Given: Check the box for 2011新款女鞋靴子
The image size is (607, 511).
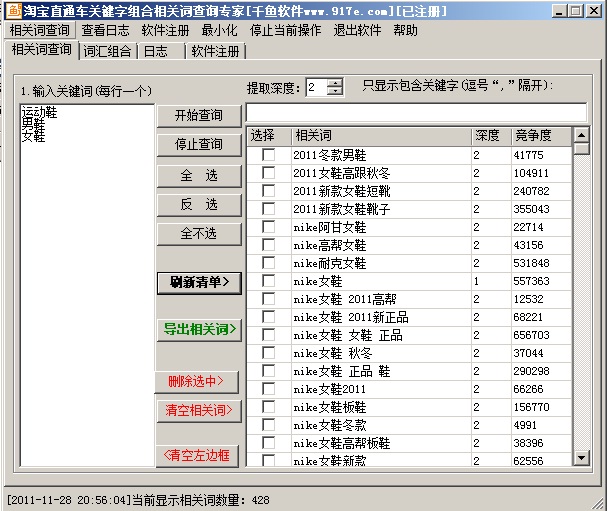Looking at the screenshot, I should pos(268,209).
